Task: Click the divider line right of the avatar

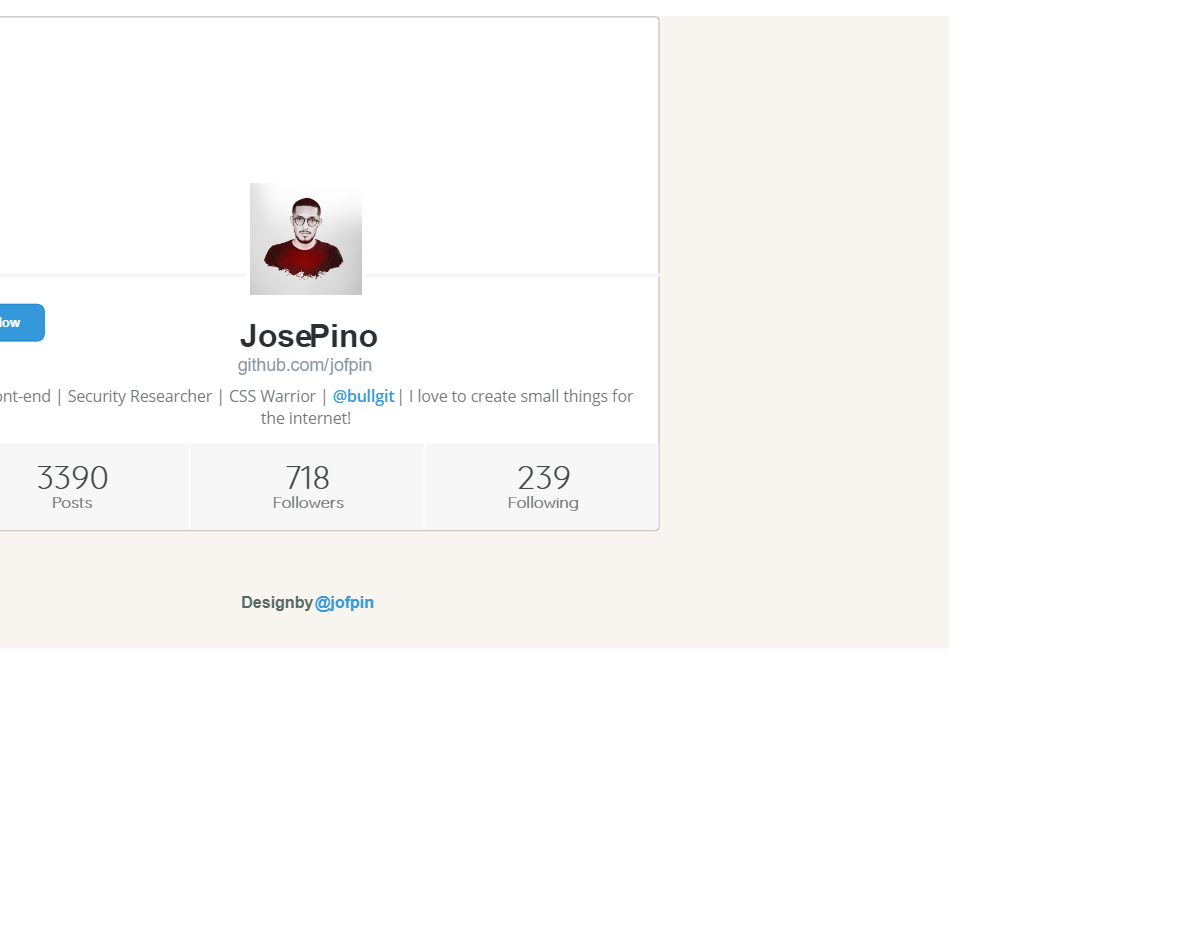Action: pyautogui.click(x=512, y=274)
